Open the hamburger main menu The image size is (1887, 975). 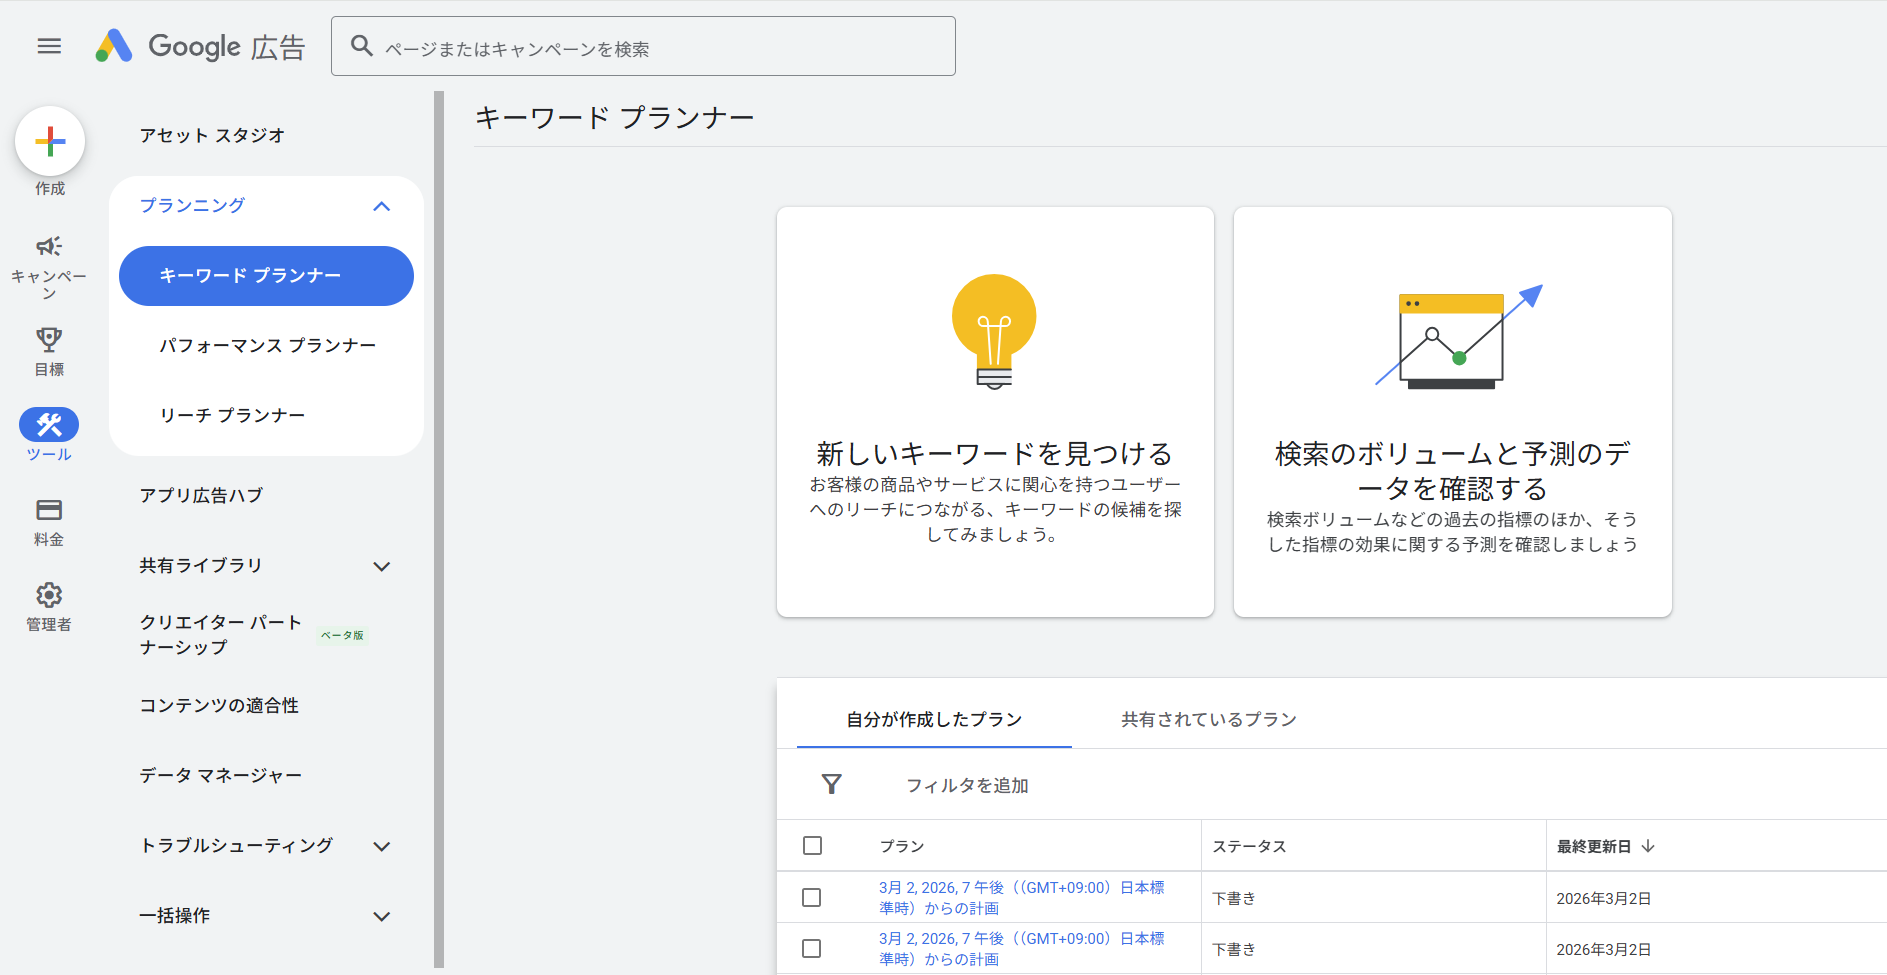tap(49, 46)
